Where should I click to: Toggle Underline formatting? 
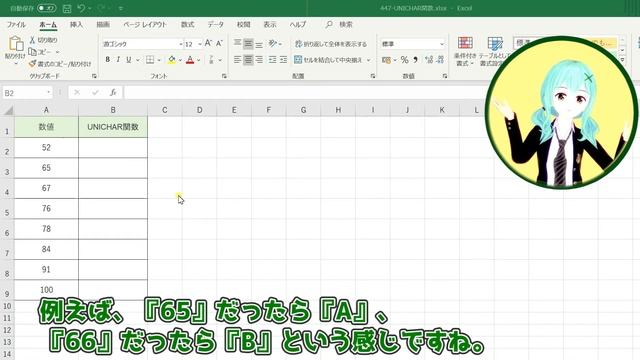(x=129, y=60)
